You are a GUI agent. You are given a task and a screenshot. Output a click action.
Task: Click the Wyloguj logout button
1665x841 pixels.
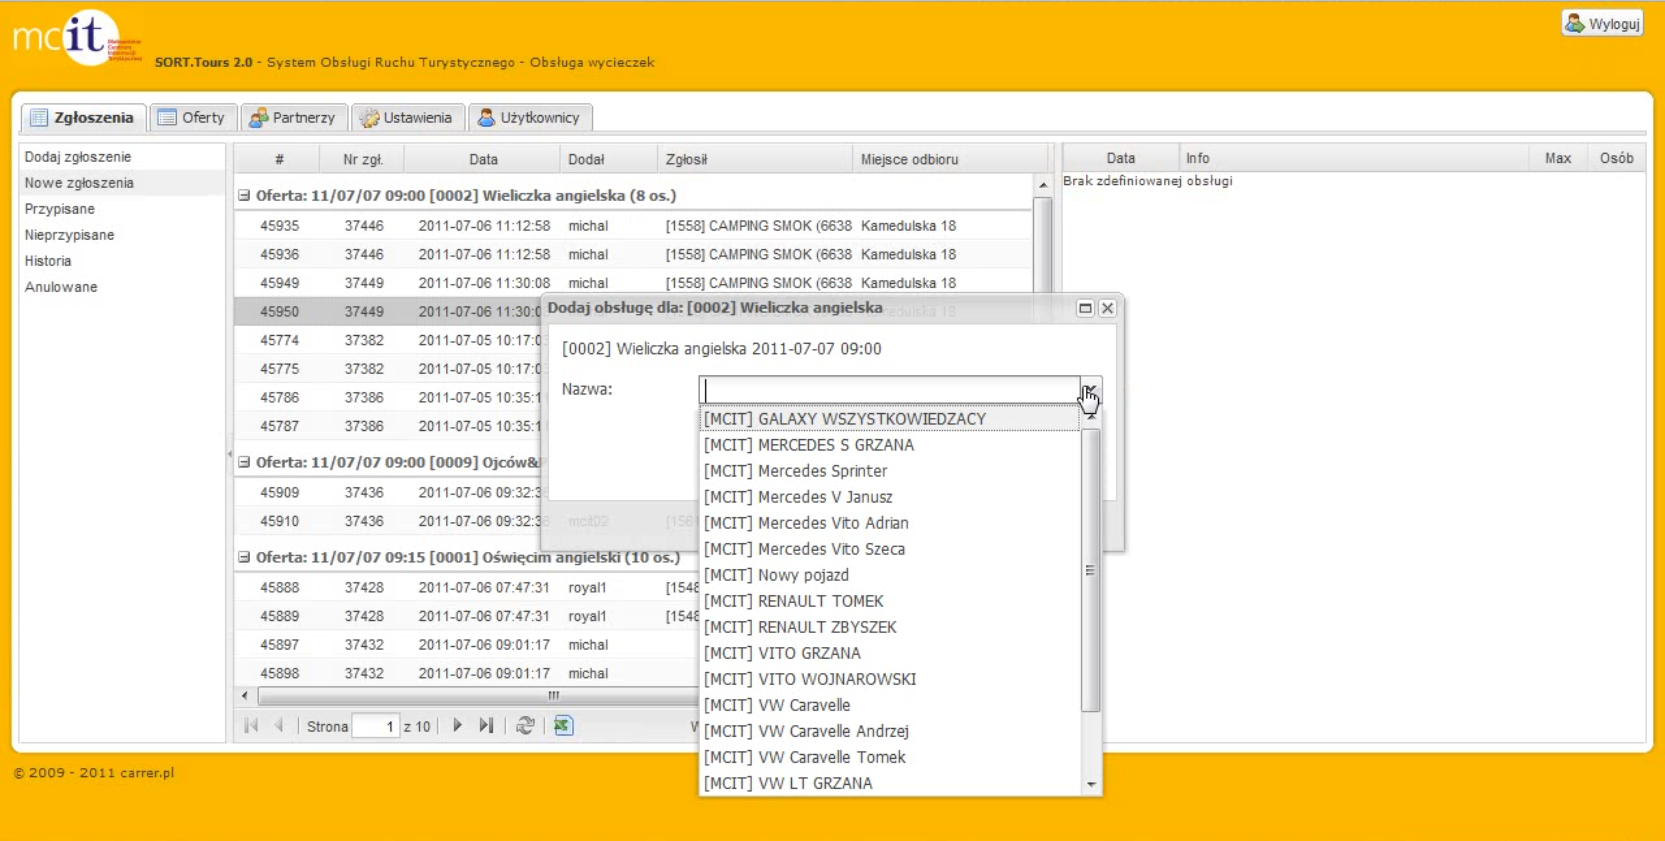point(1603,23)
